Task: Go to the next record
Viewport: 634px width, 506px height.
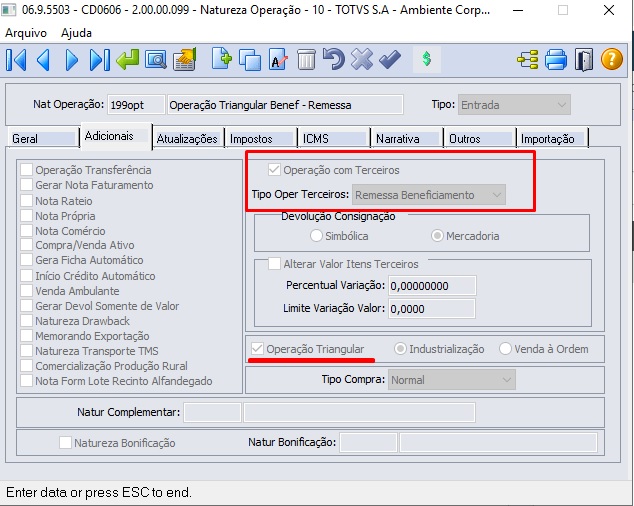Action: coord(72,60)
